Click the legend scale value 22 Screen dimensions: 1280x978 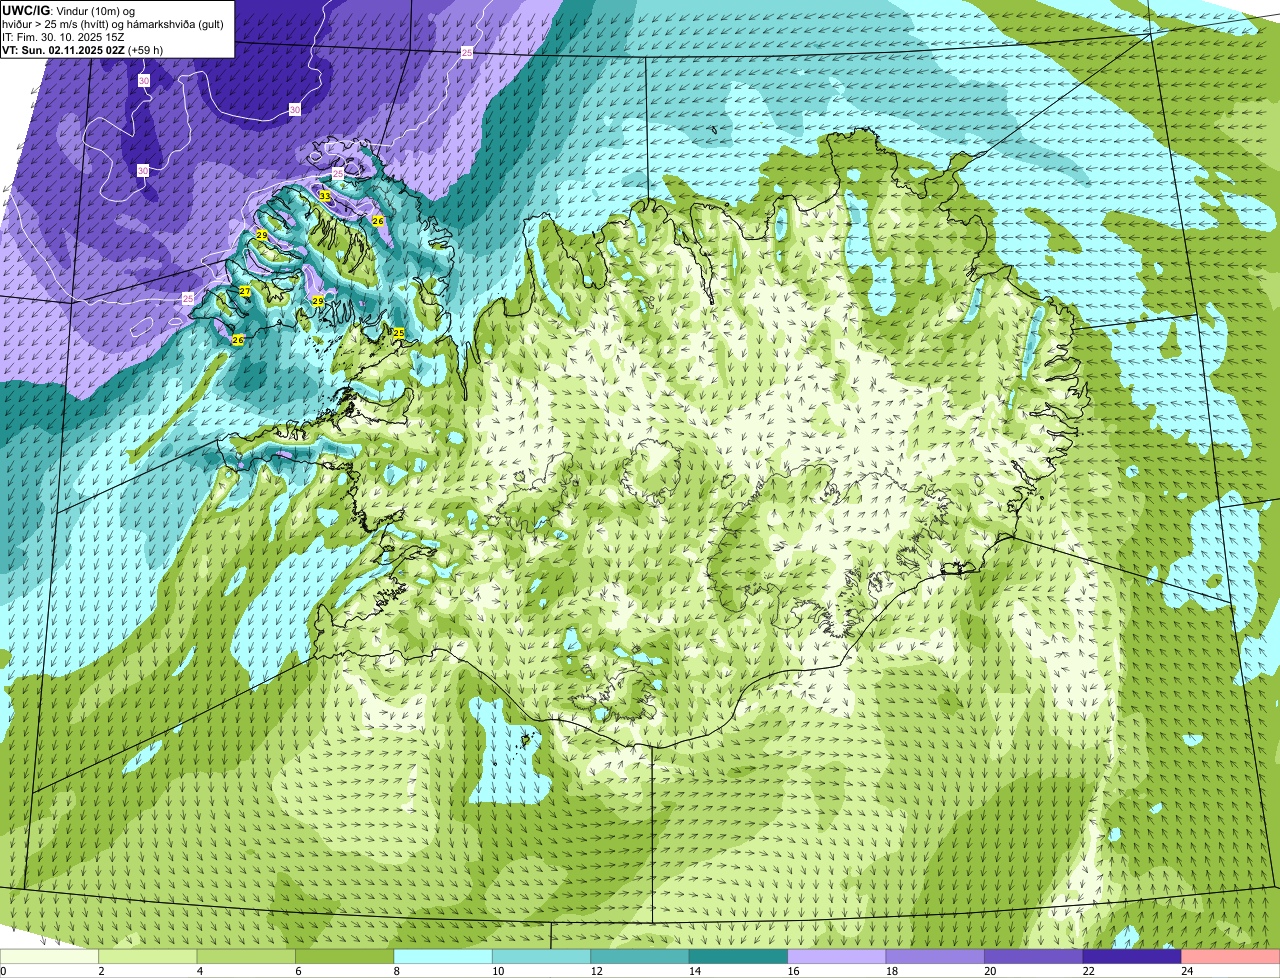(1088, 971)
